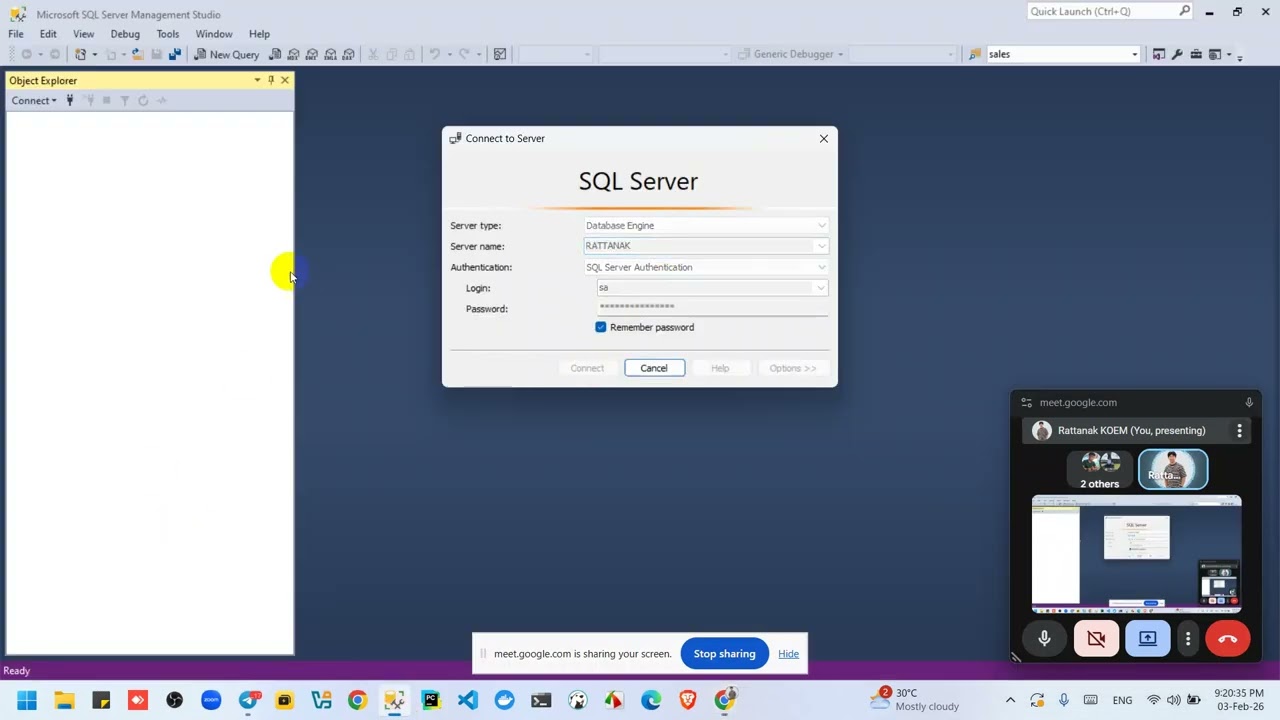Open the Help menu

pos(259,34)
